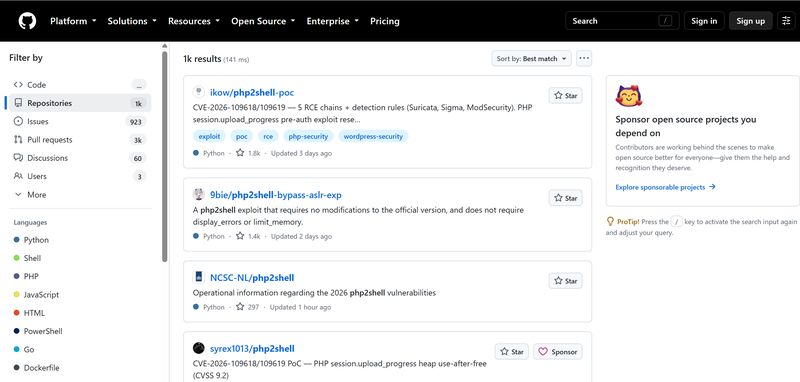Select the wordpress-security topic tag

pyautogui.click(x=373, y=136)
